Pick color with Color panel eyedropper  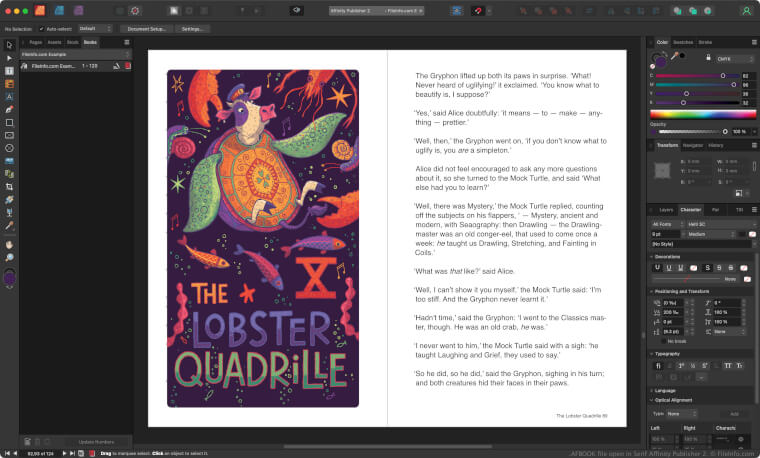coord(674,56)
